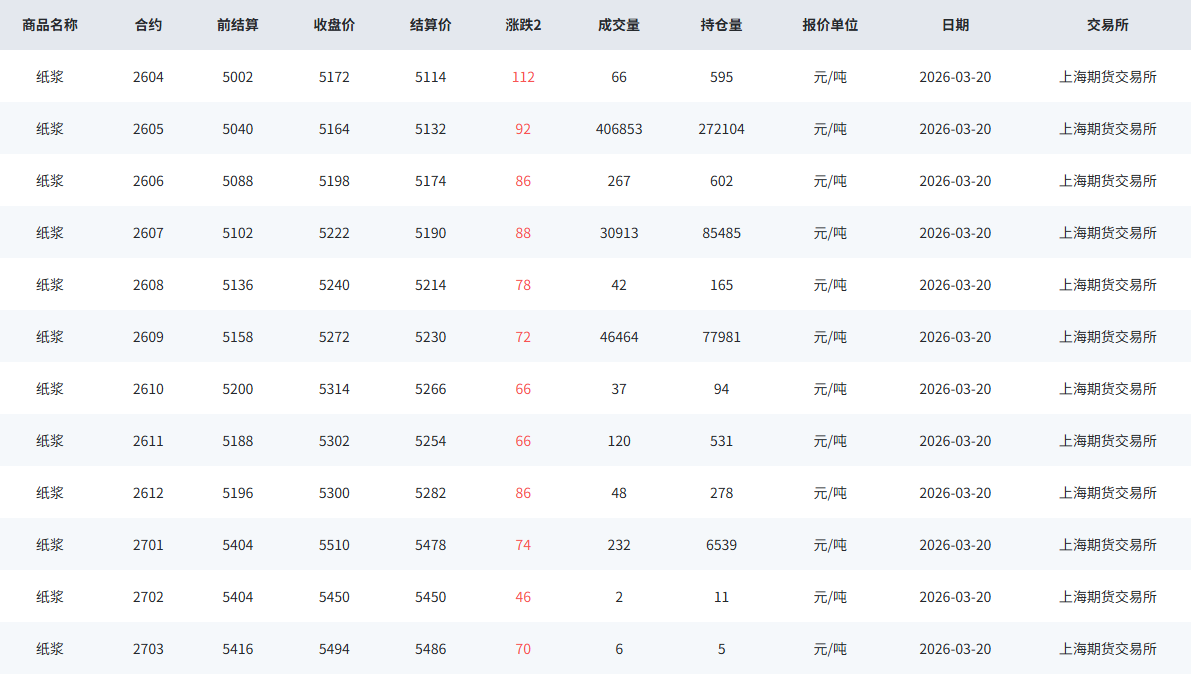
Task: Click the 合约 column header
Action: pos(148,25)
